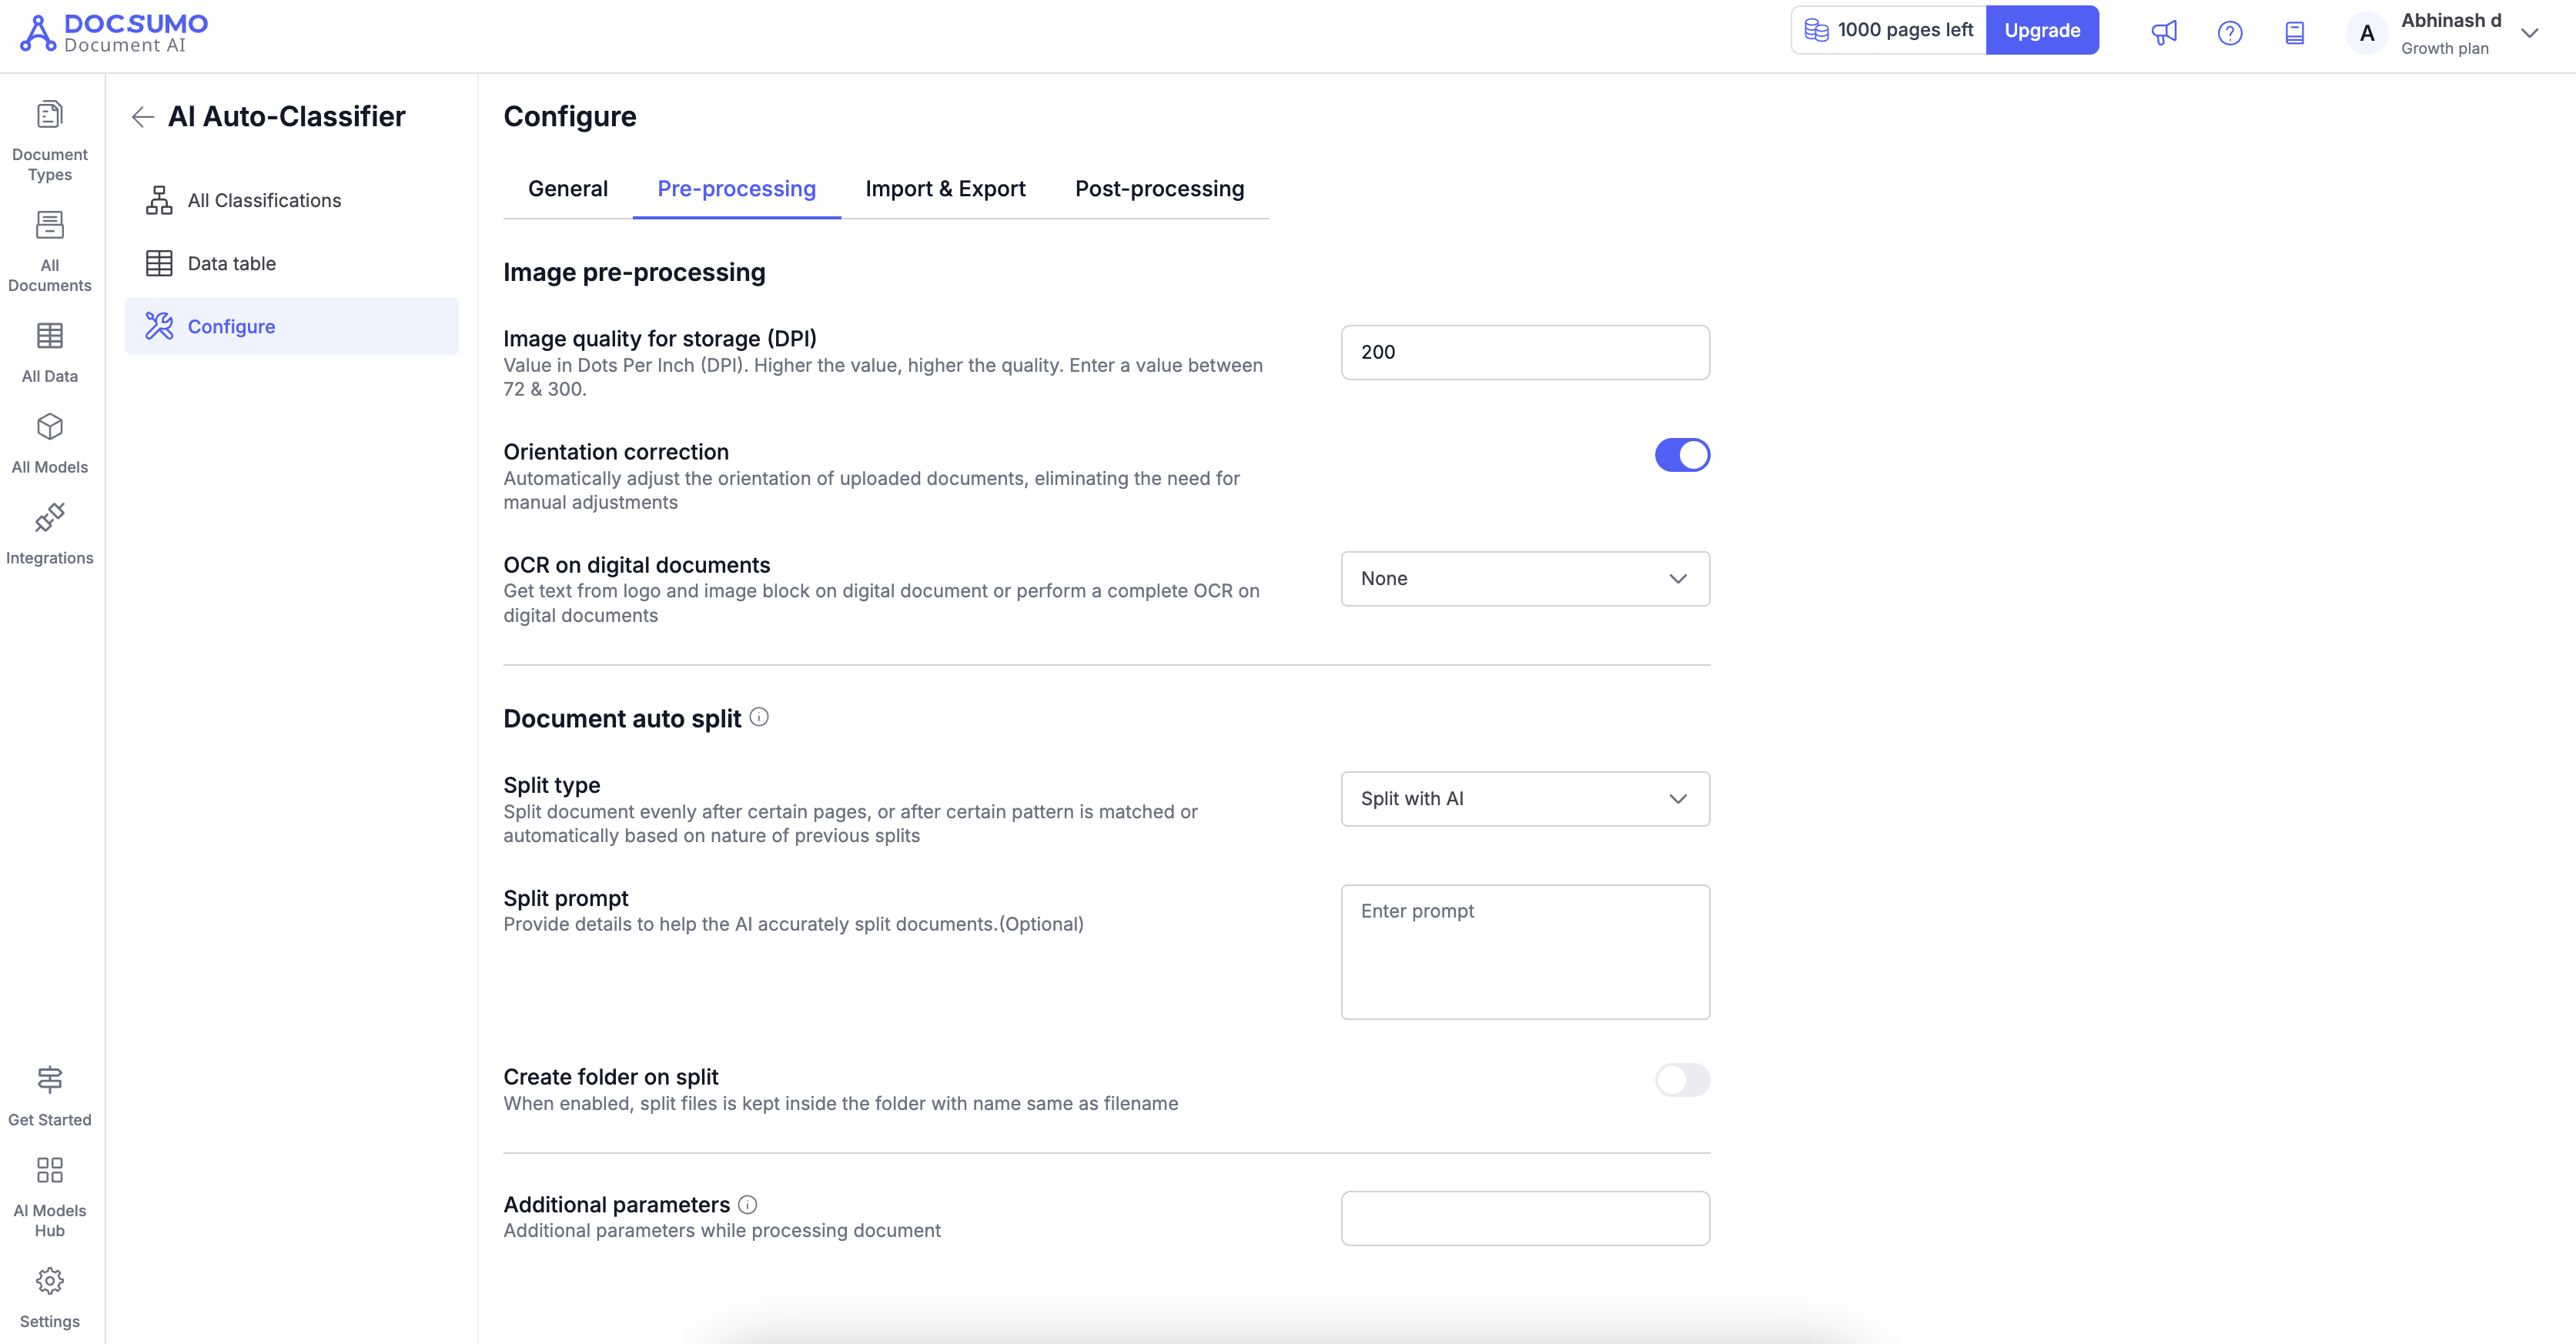Viewport: 2576px width, 1344px height.
Task: Switch to the Import & Export tab
Action: point(944,189)
